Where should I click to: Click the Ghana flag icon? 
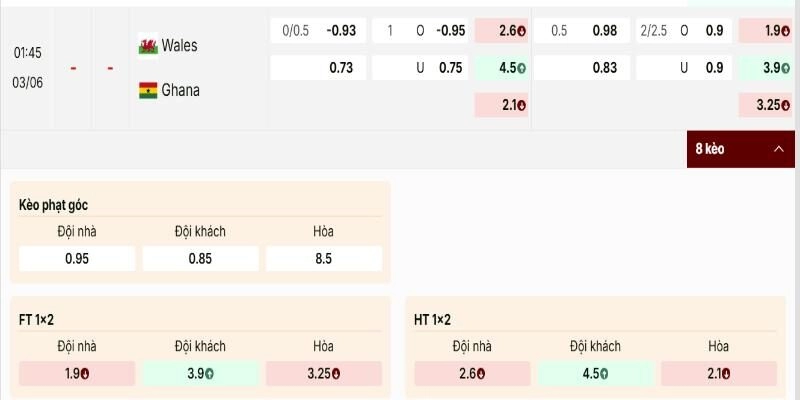click(x=148, y=90)
